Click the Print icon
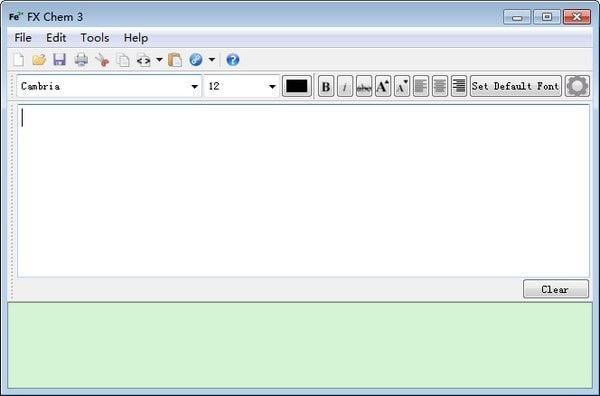The width and height of the screenshot is (600, 396). pyautogui.click(x=81, y=60)
